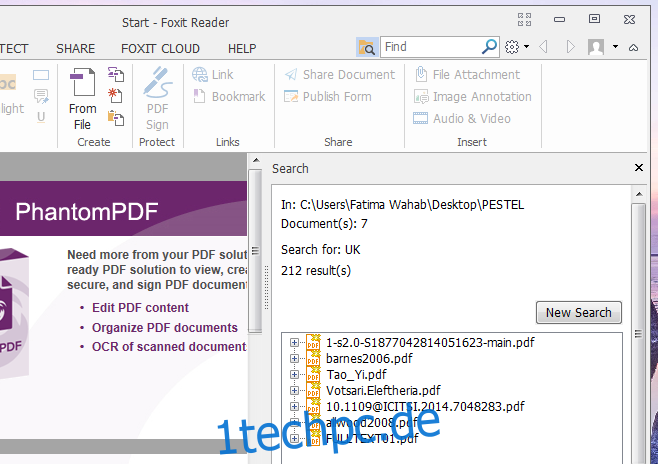Expand results for barnes2006.pdf

point(294,358)
